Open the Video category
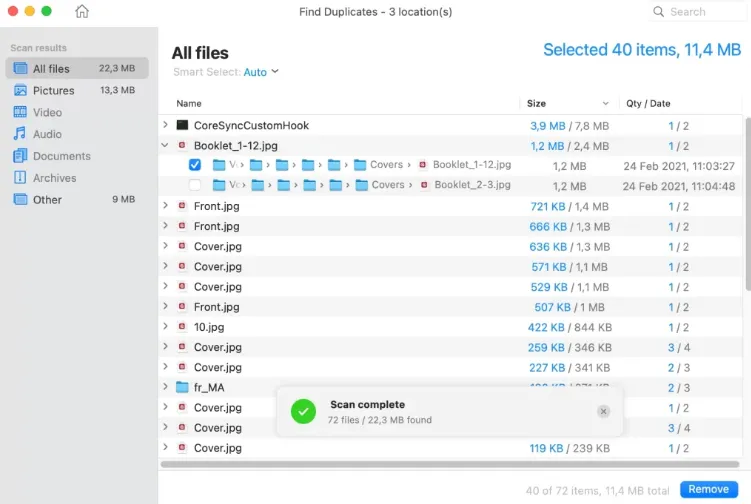Viewport: 751px width, 504px height. click(77, 112)
